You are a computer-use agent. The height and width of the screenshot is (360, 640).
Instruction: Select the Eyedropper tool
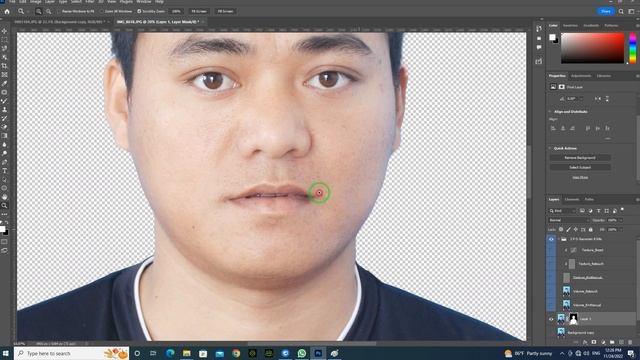[x=4, y=83]
